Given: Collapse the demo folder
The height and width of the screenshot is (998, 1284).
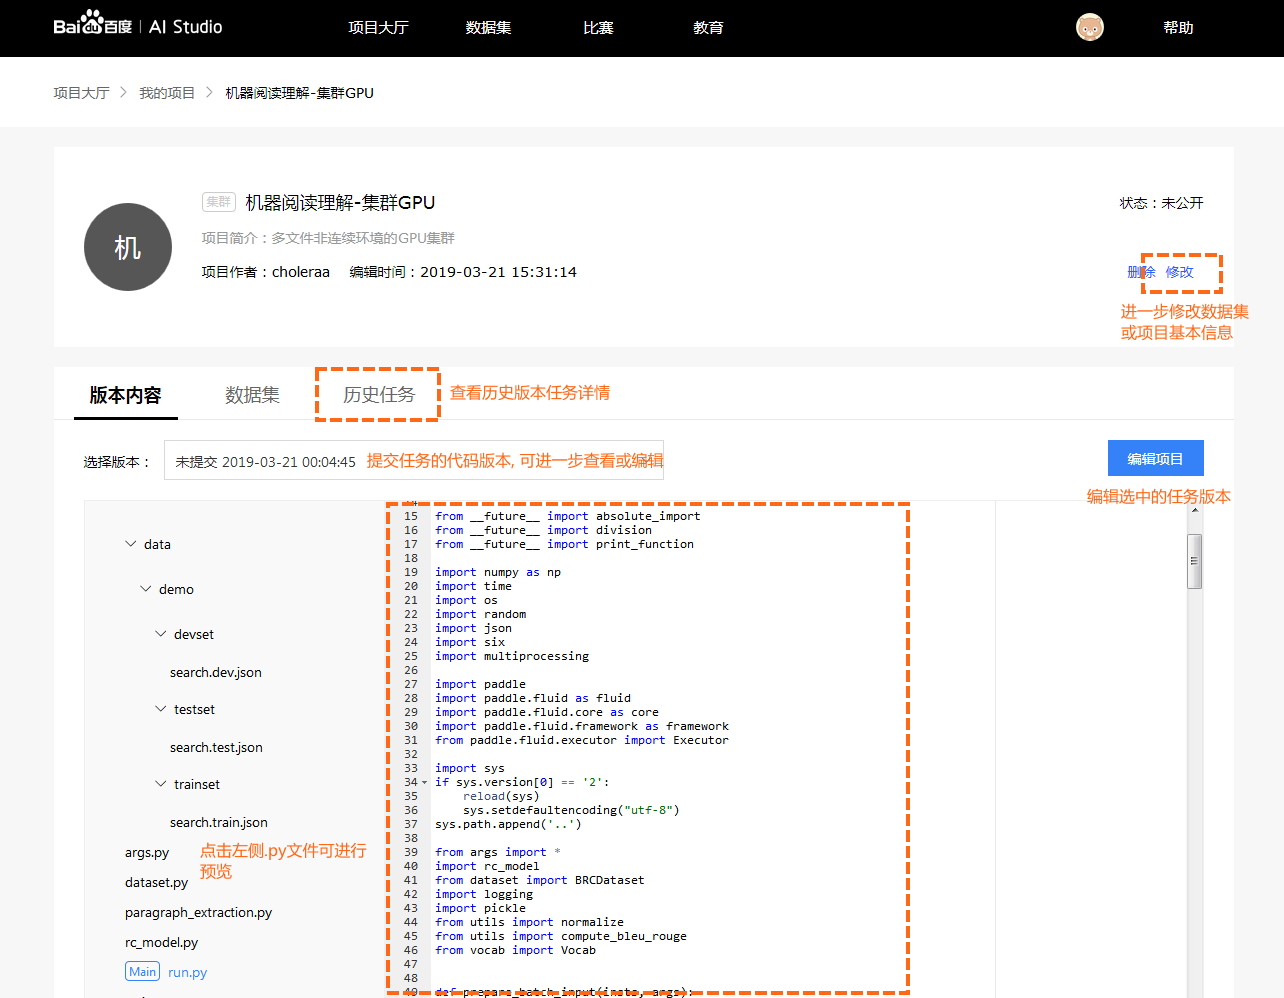Looking at the screenshot, I should 146,589.
